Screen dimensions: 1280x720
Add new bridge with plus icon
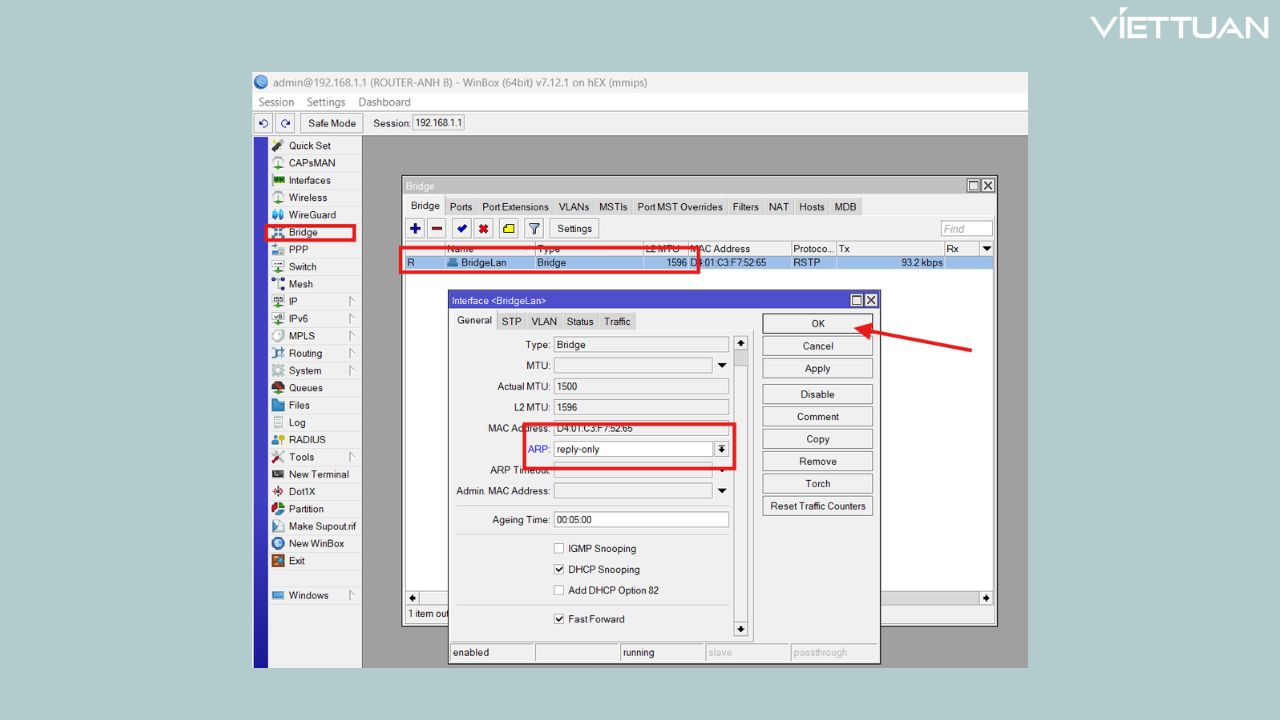point(415,228)
